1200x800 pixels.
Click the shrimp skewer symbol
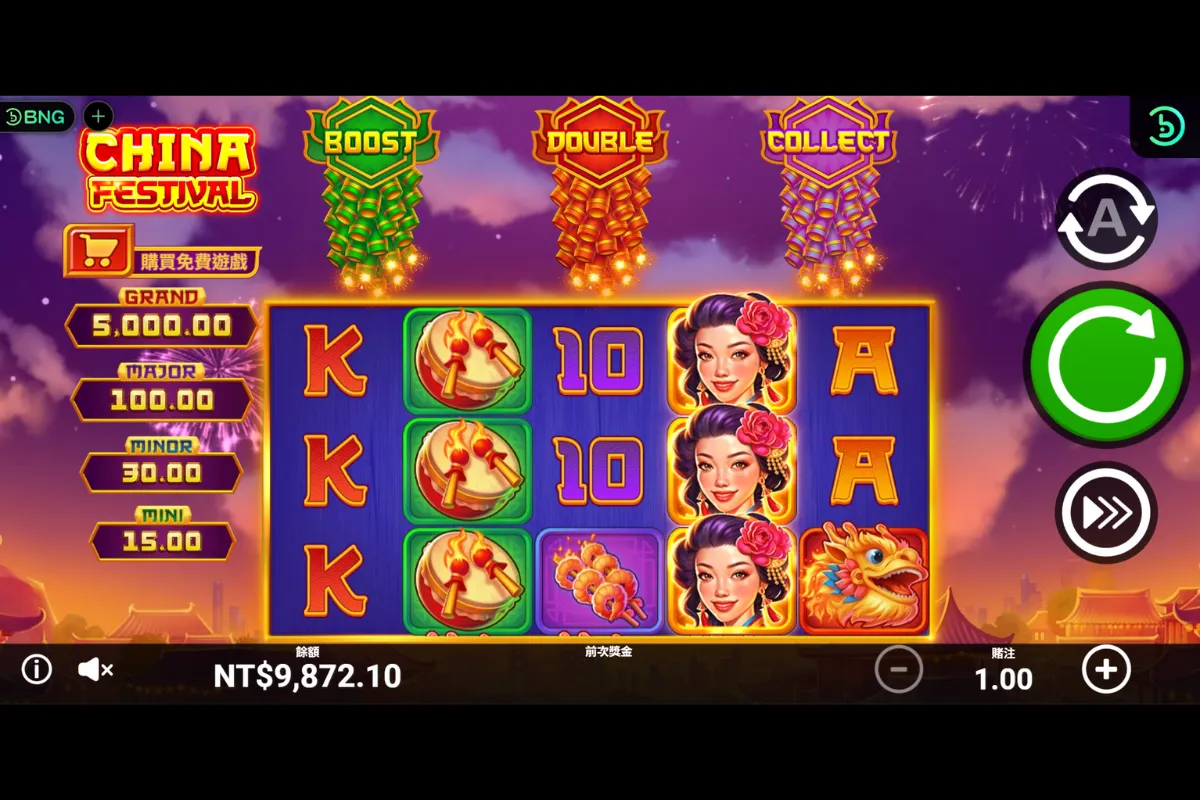click(x=599, y=581)
